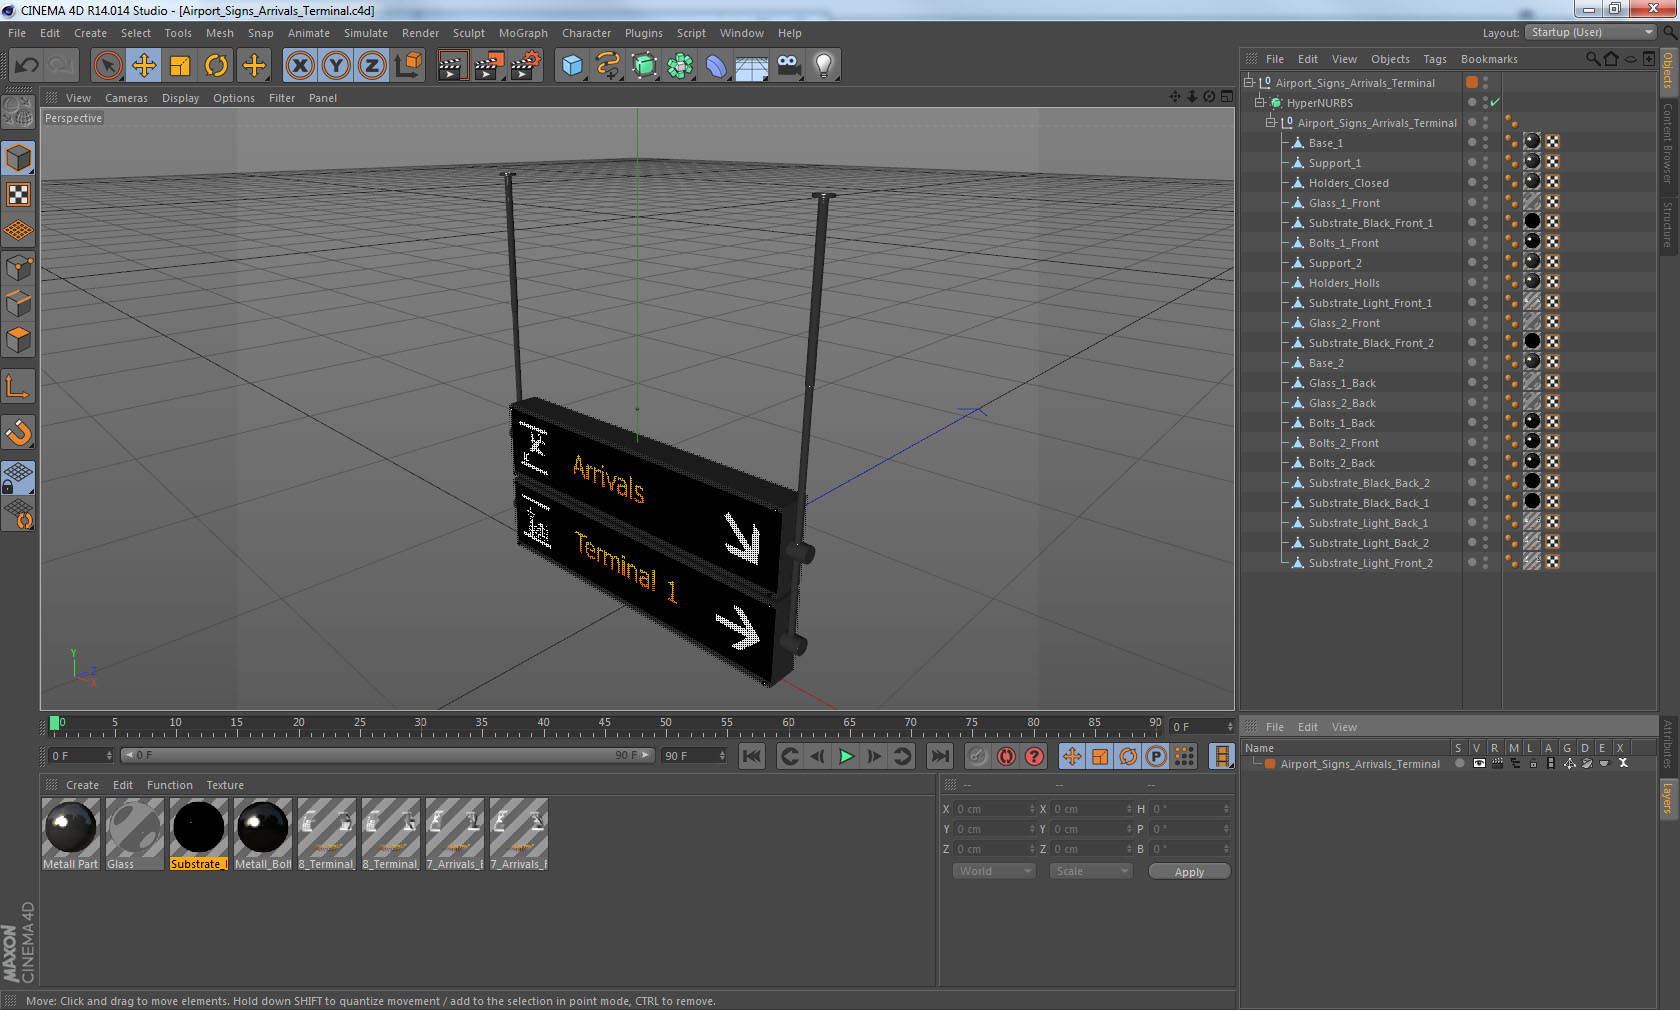Open the World coordinate dropdown
The height and width of the screenshot is (1010, 1680).
pos(994,871)
